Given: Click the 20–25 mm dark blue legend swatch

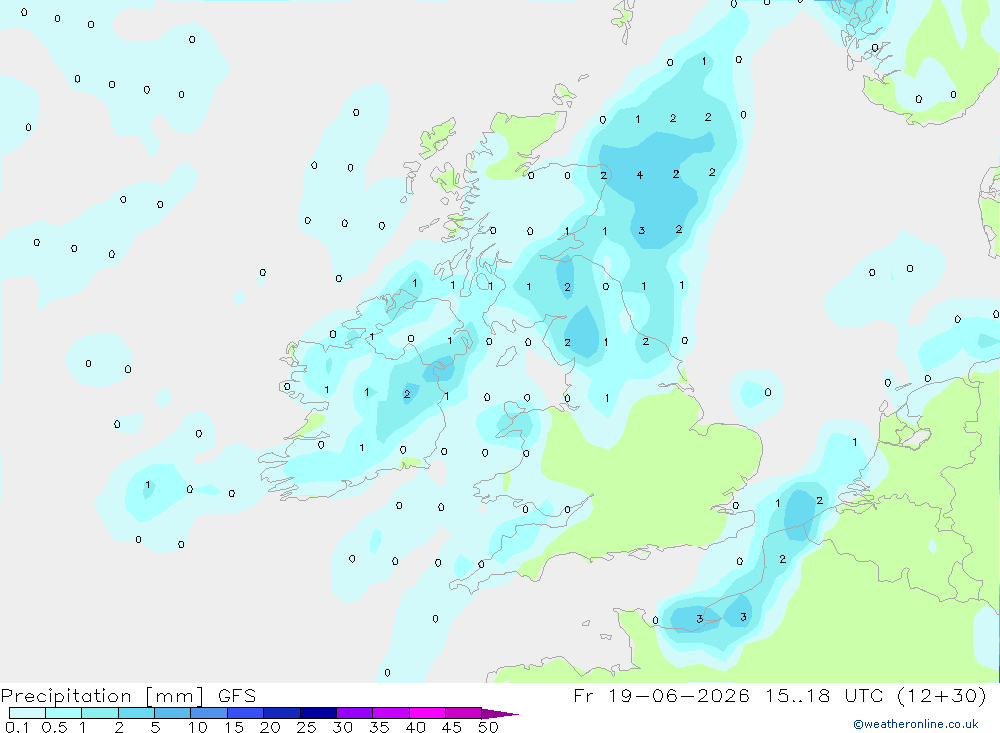Looking at the screenshot, I should coord(281,713).
